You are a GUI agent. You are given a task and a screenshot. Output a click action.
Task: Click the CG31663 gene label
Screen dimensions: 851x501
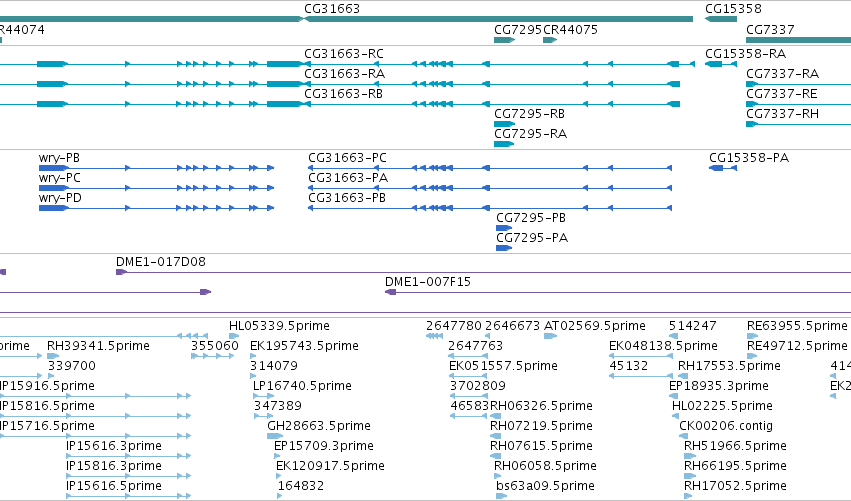point(332,9)
